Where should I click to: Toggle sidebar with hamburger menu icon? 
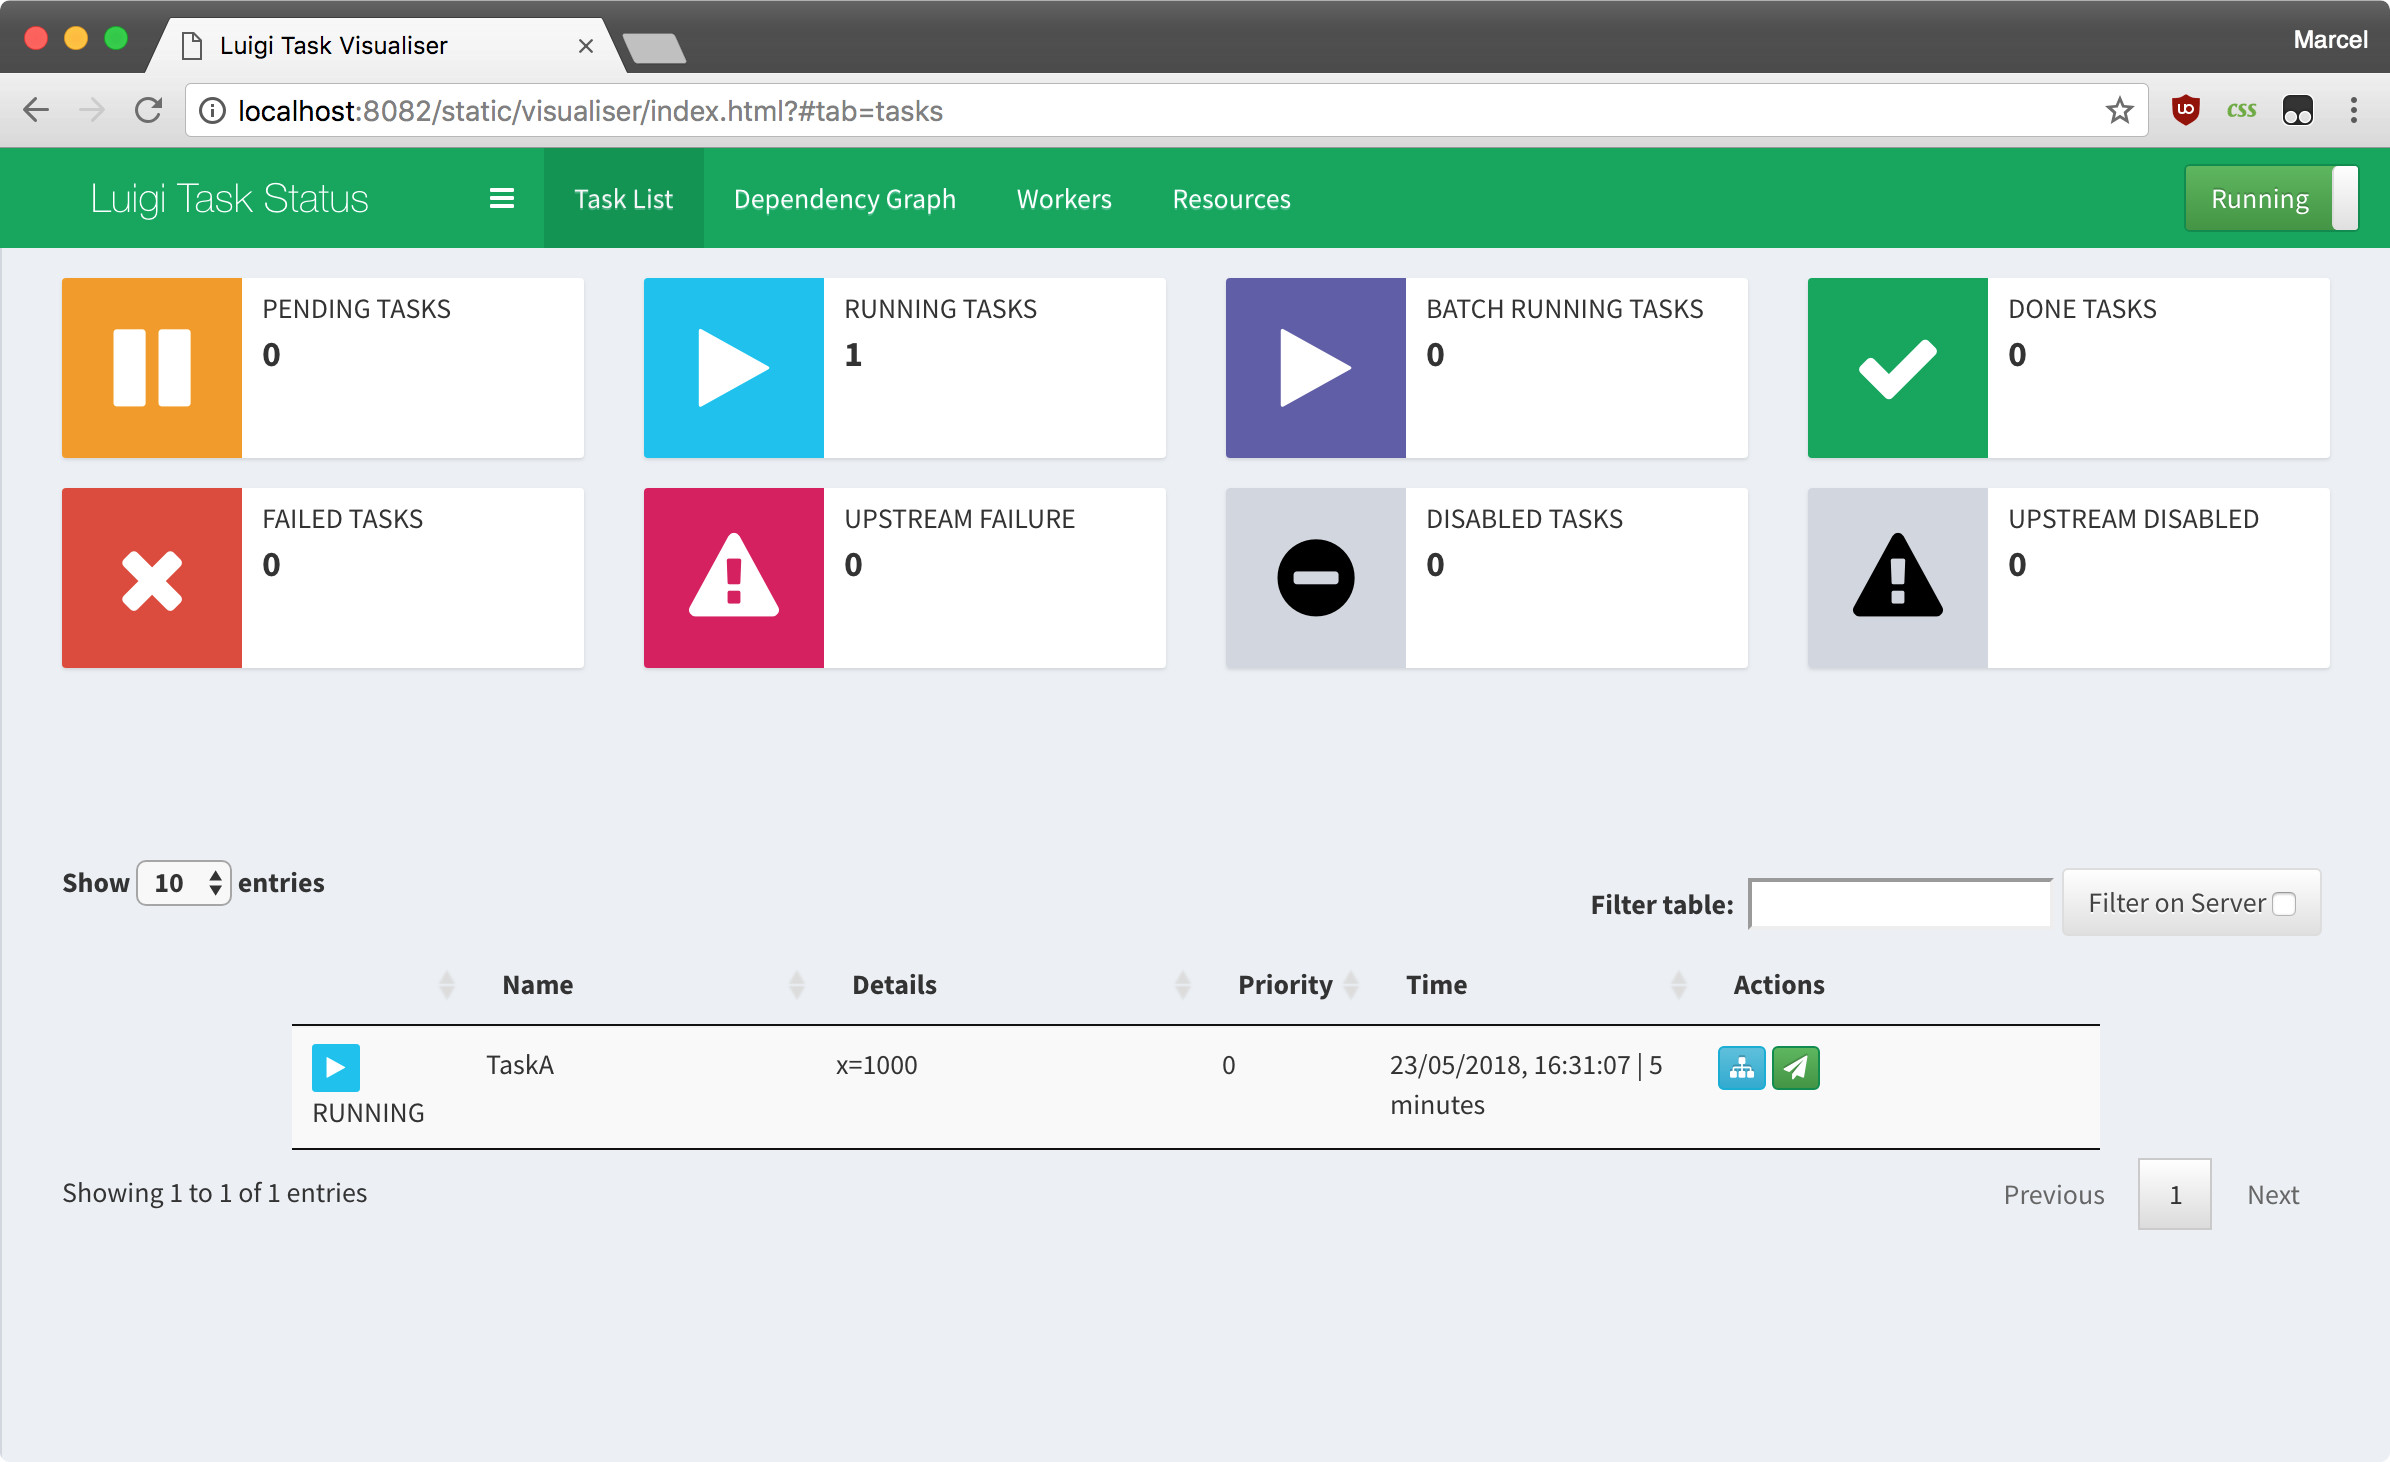click(x=502, y=199)
